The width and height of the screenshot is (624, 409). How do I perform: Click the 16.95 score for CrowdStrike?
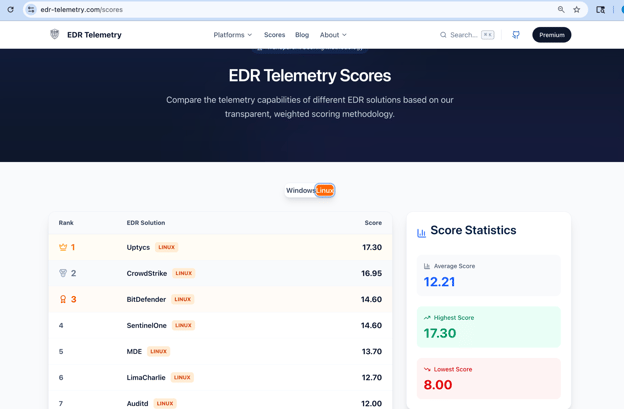[372, 273]
